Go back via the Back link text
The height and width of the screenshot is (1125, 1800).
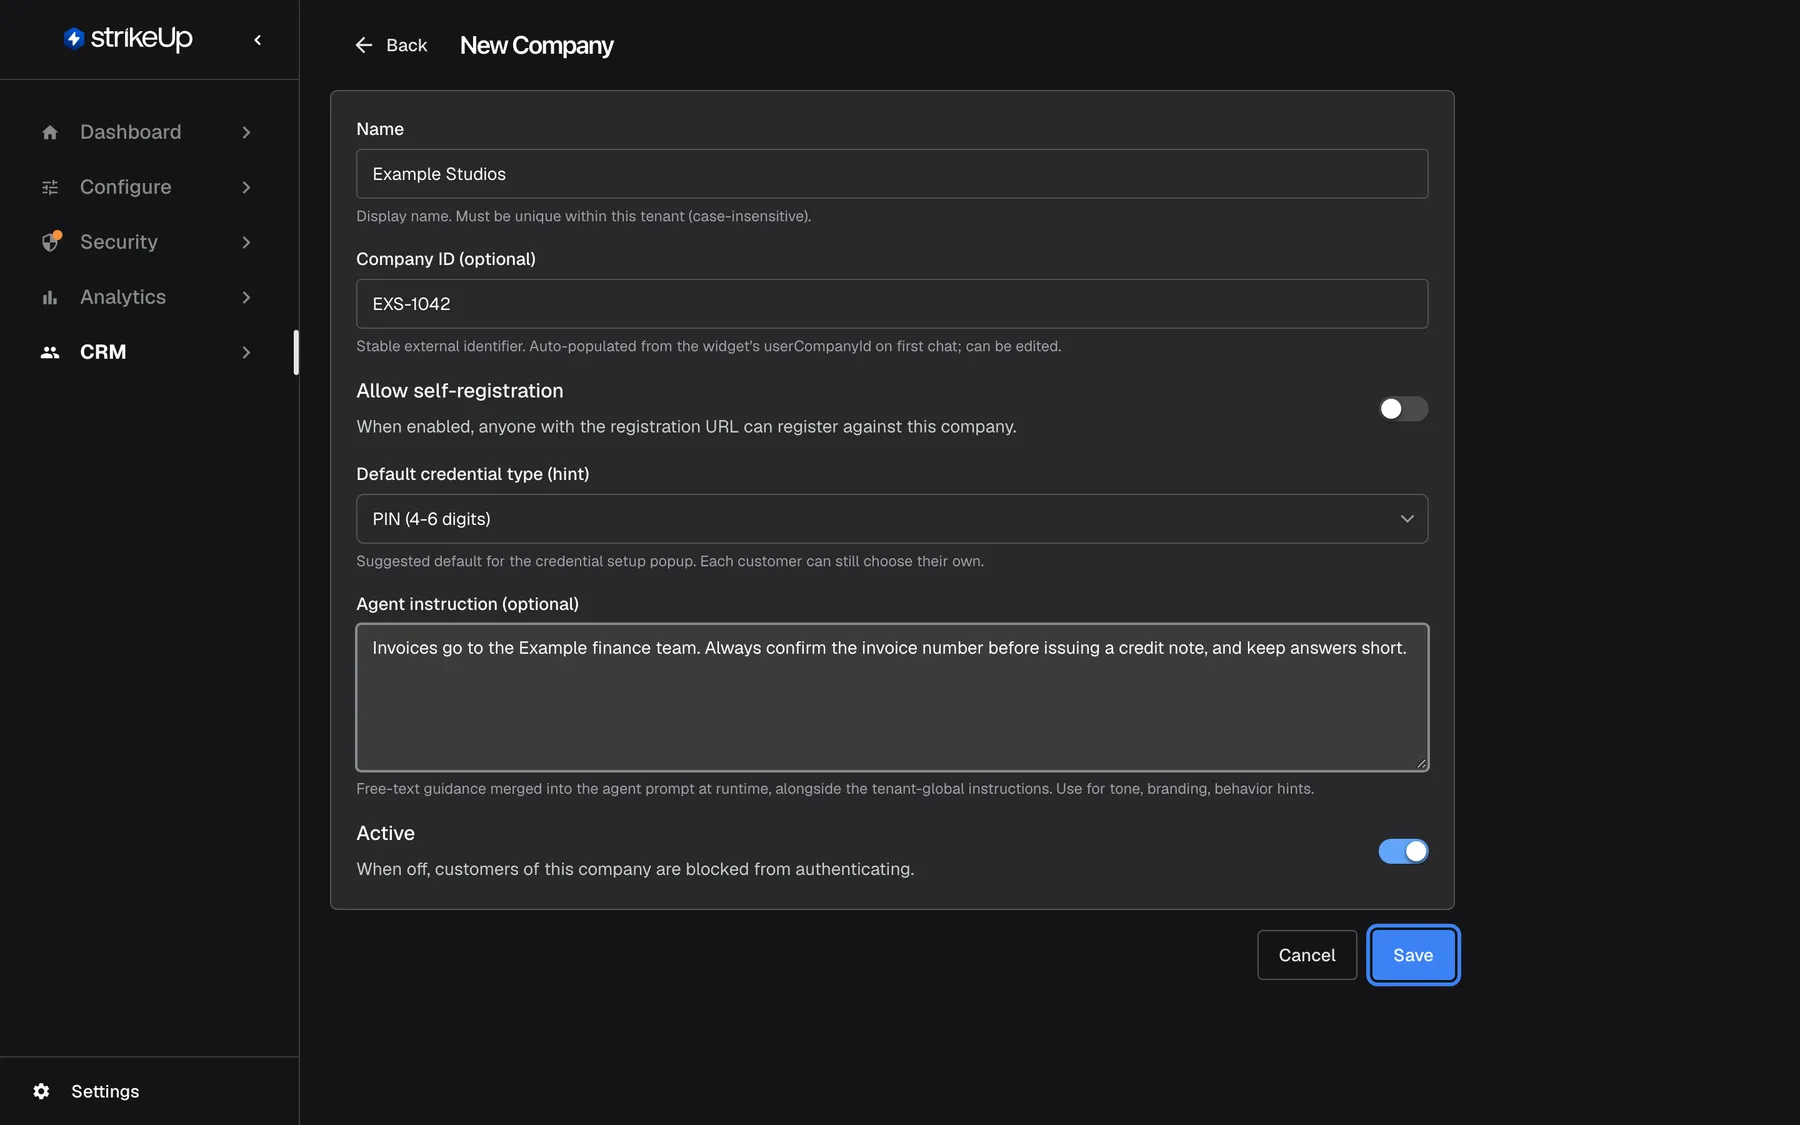pyautogui.click(x=406, y=45)
